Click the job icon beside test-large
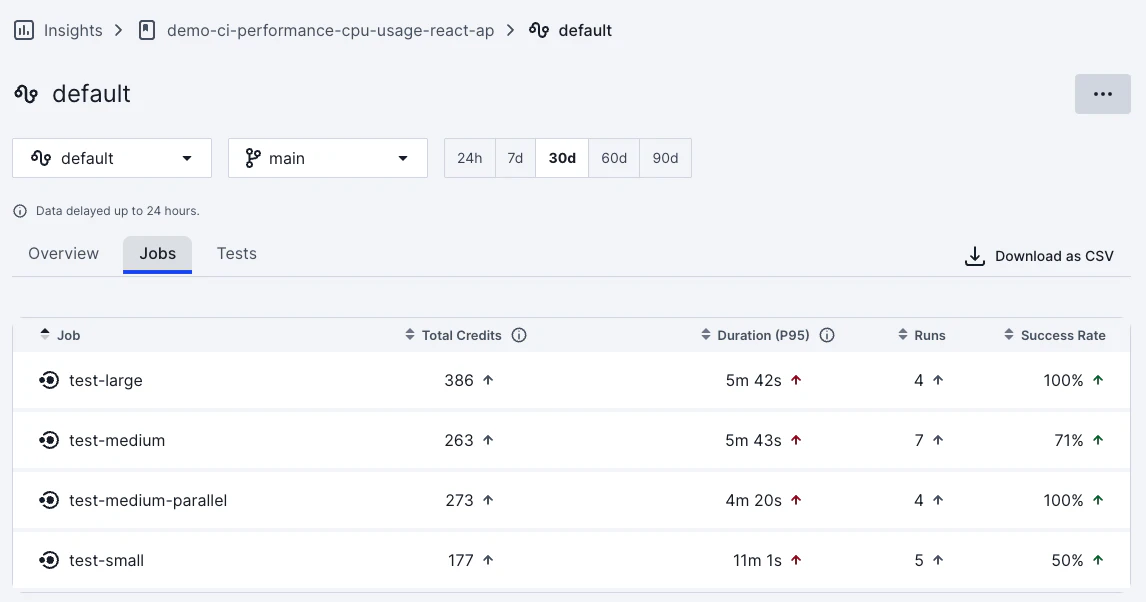 tap(49, 380)
